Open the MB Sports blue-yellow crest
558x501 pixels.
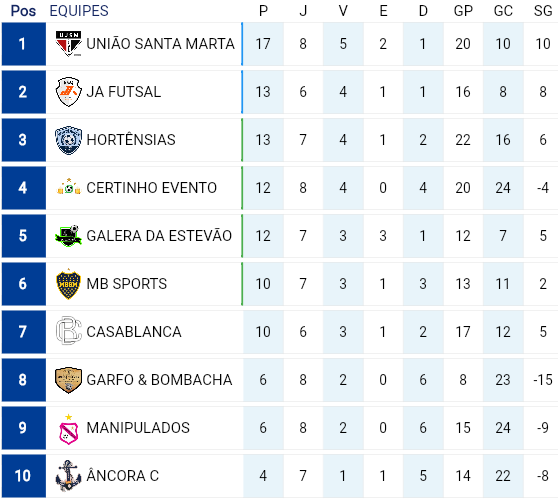(x=69, y=284)
